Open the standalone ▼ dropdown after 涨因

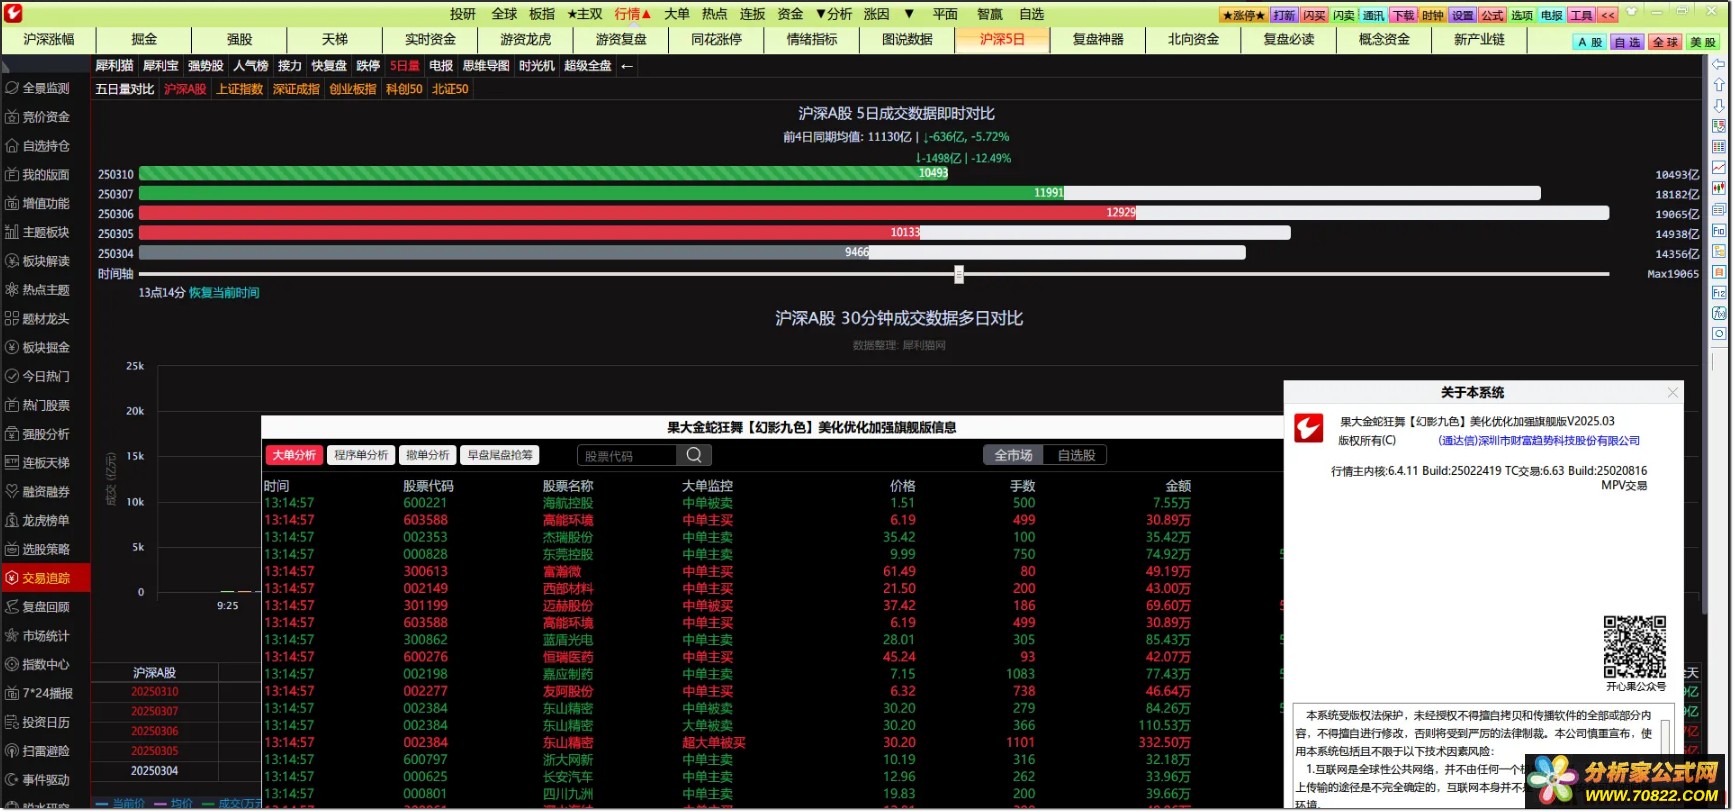click(x=909, y=14)
